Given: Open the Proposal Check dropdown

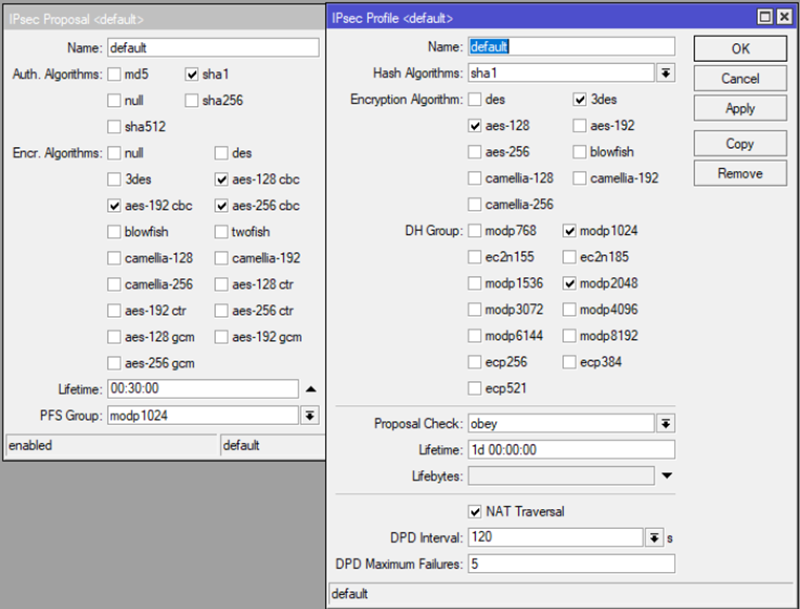Looking at the screenshot, I should (x=665, y=423).
